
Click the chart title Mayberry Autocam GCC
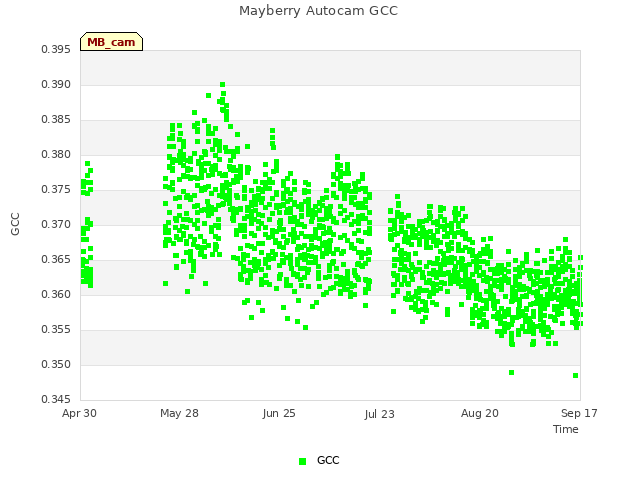click(x=318, y=11)
